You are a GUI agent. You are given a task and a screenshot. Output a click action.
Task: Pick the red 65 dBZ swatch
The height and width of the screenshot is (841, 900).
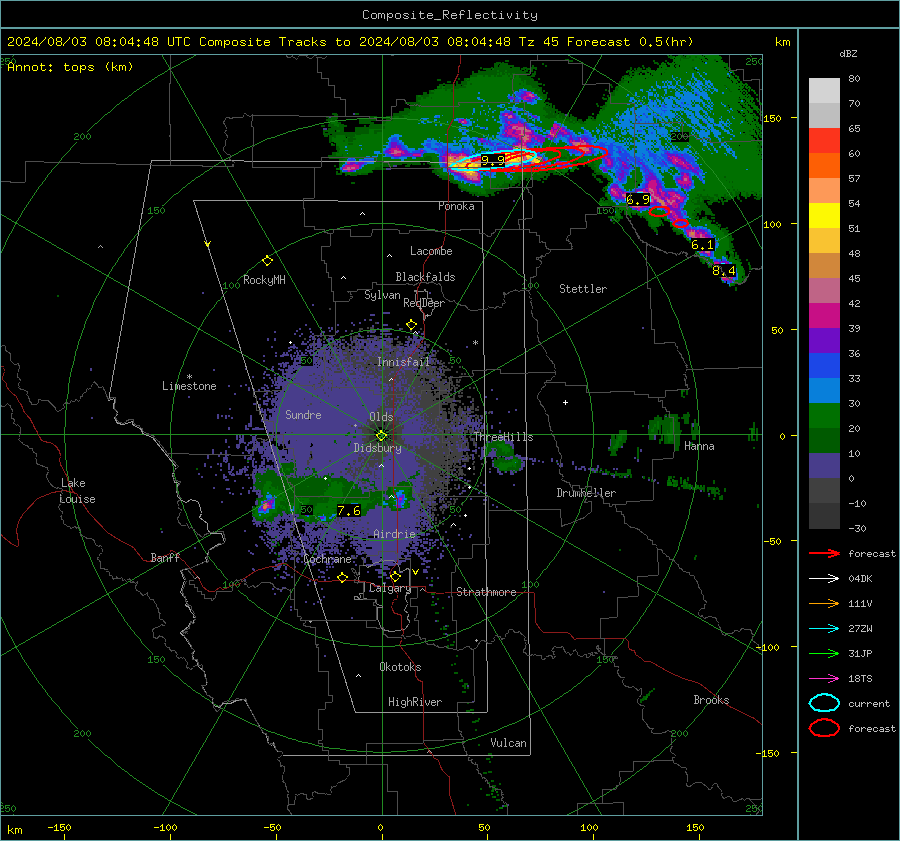[x=824, y=140]
